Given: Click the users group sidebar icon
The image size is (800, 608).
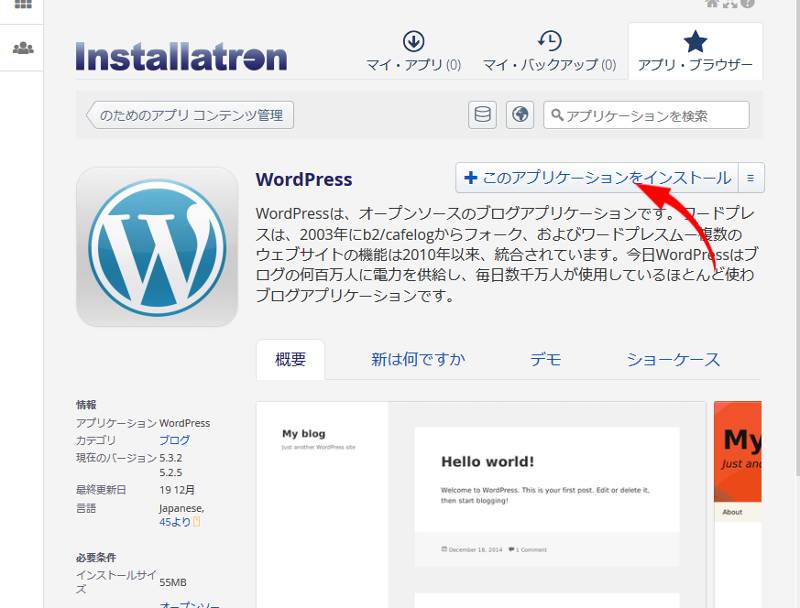Looking at the screenshot, I should [x=23, y=48].
